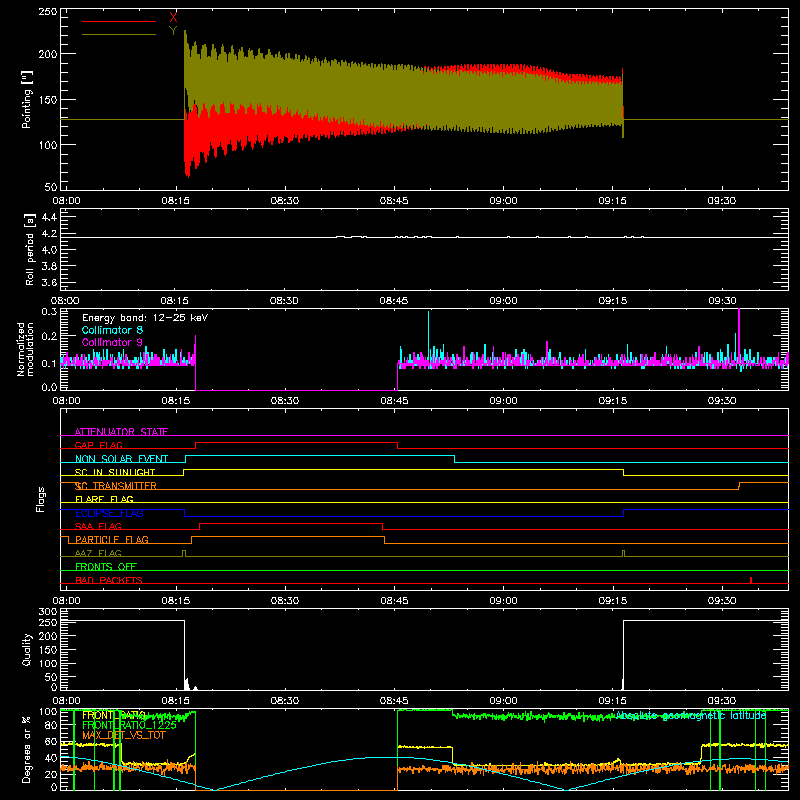This screenshot has height=800, width=800.
Task: Select the Collimator 8 legend entry
Action: [112, 330]
